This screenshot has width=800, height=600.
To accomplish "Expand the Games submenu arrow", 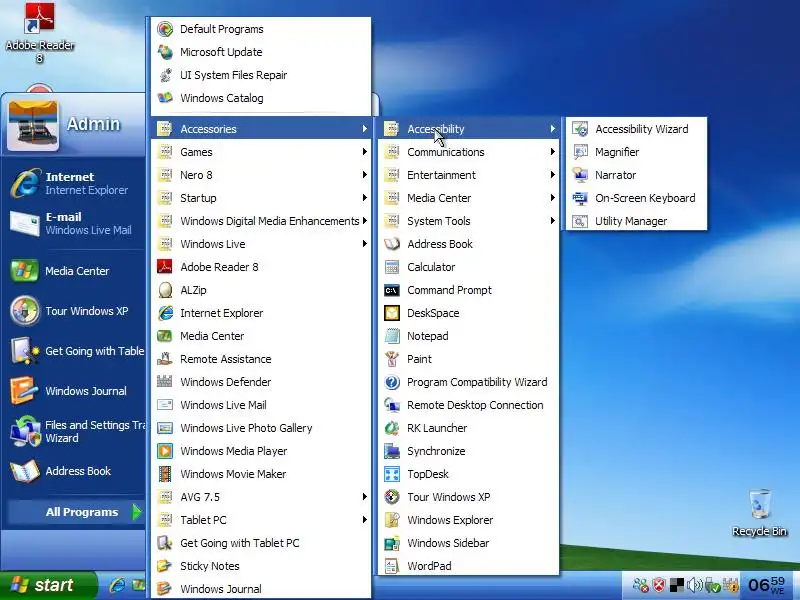I will (x=364, y=152).
